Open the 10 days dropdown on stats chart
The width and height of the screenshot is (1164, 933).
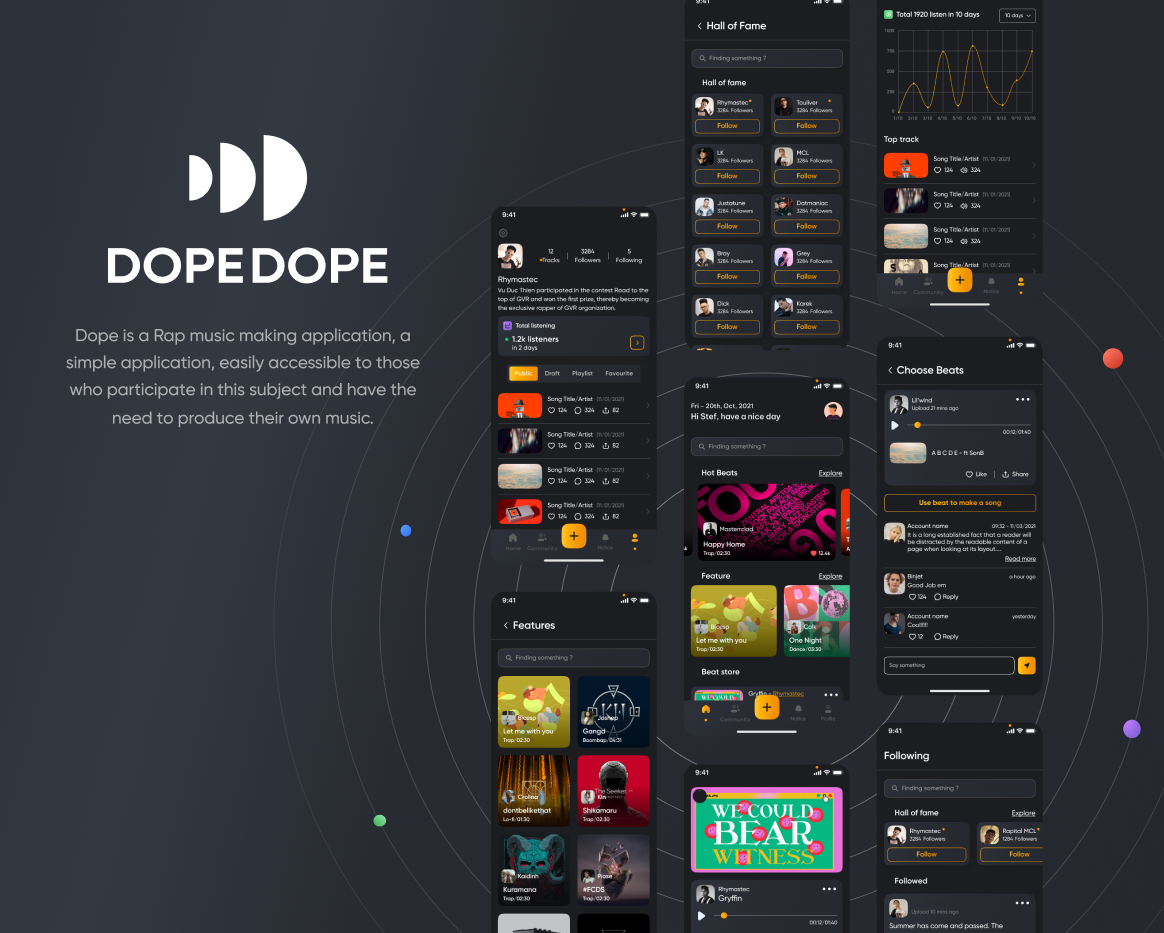(x=1017, y=16)
